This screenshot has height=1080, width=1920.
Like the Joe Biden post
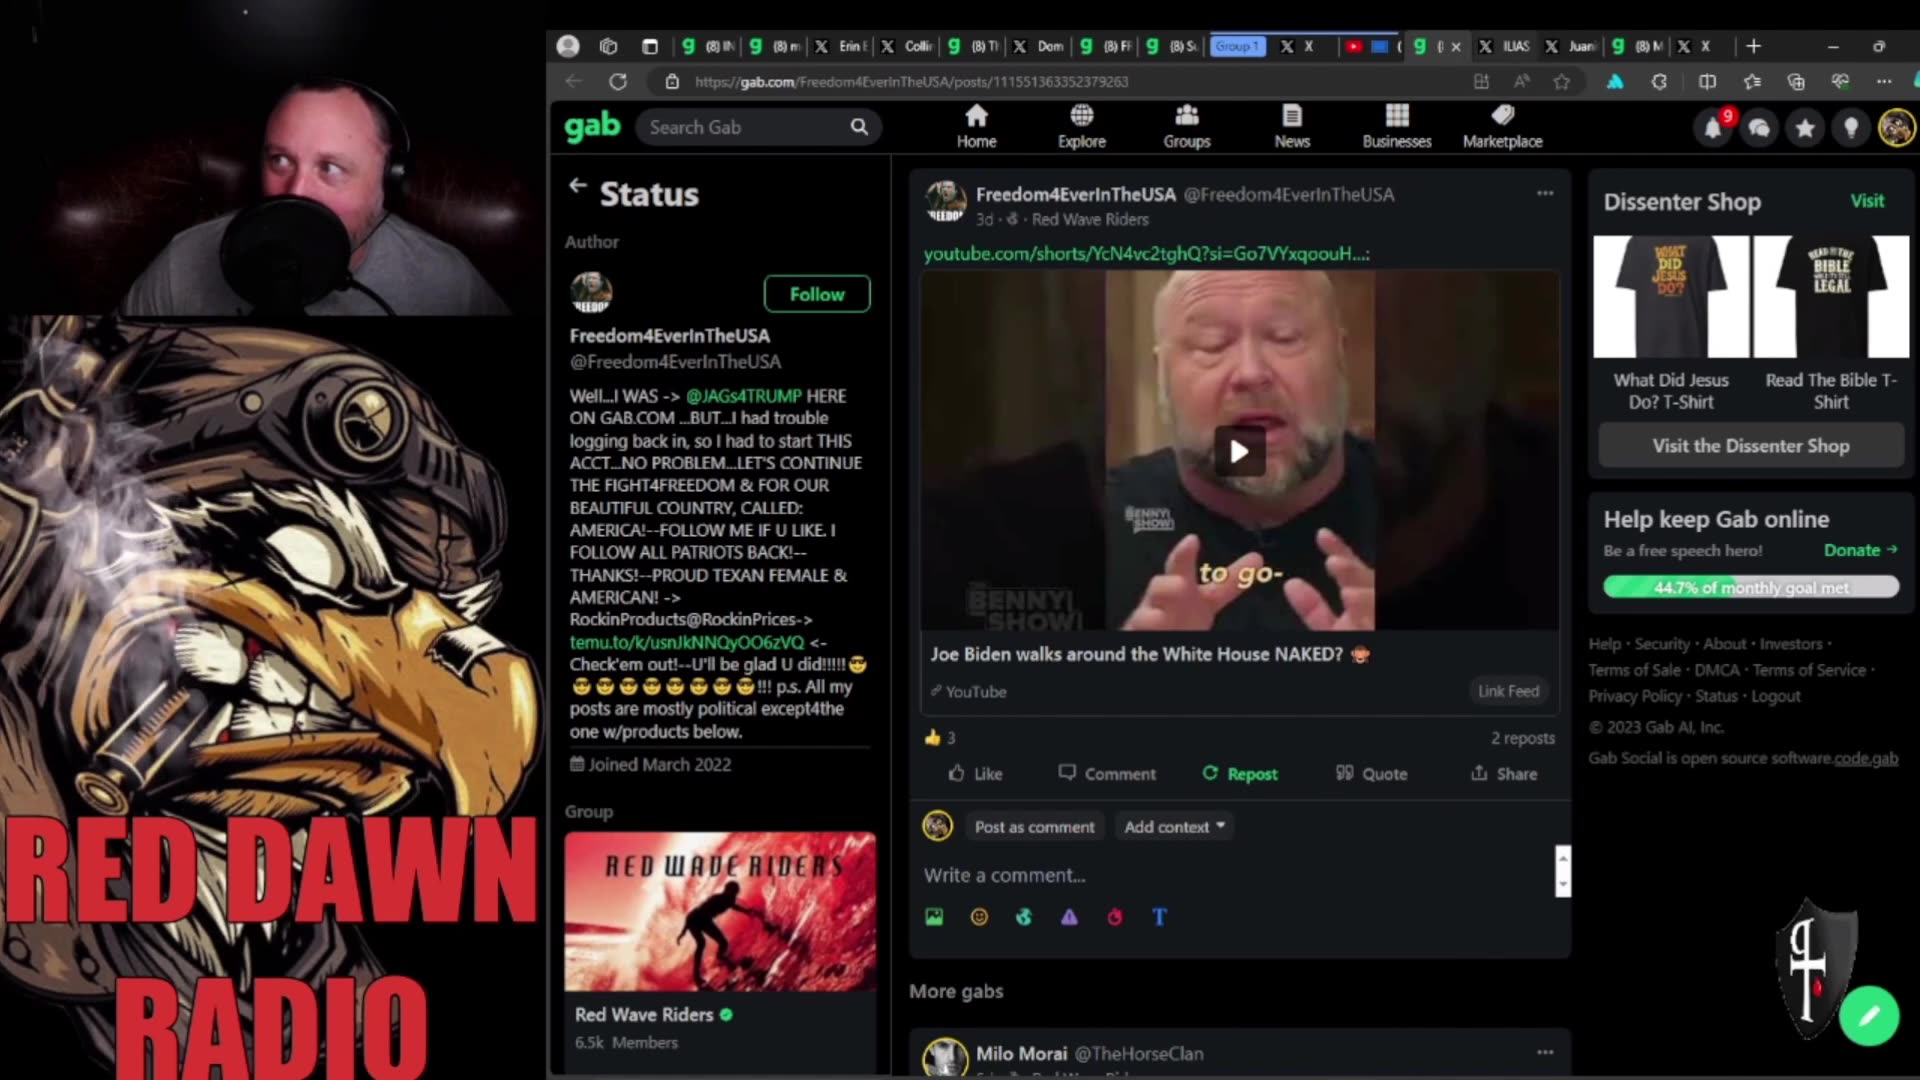(974, 773)
